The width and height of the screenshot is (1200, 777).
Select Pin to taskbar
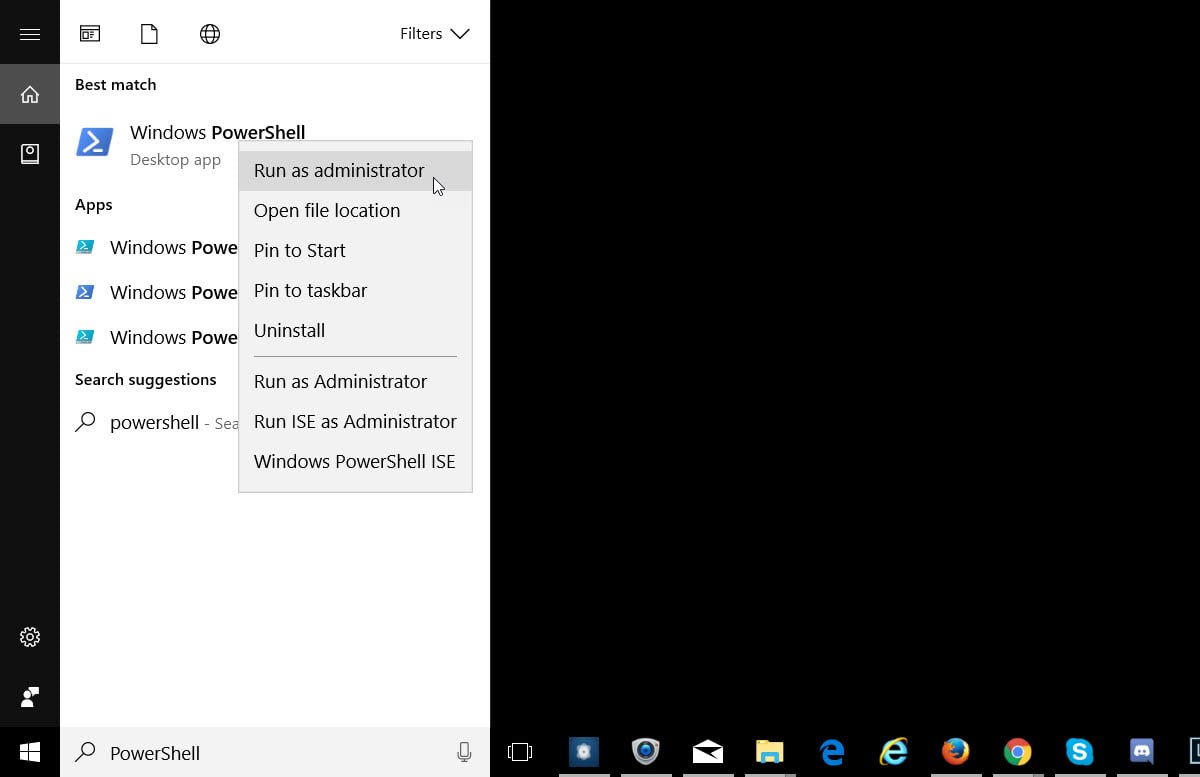click(355, 290)
